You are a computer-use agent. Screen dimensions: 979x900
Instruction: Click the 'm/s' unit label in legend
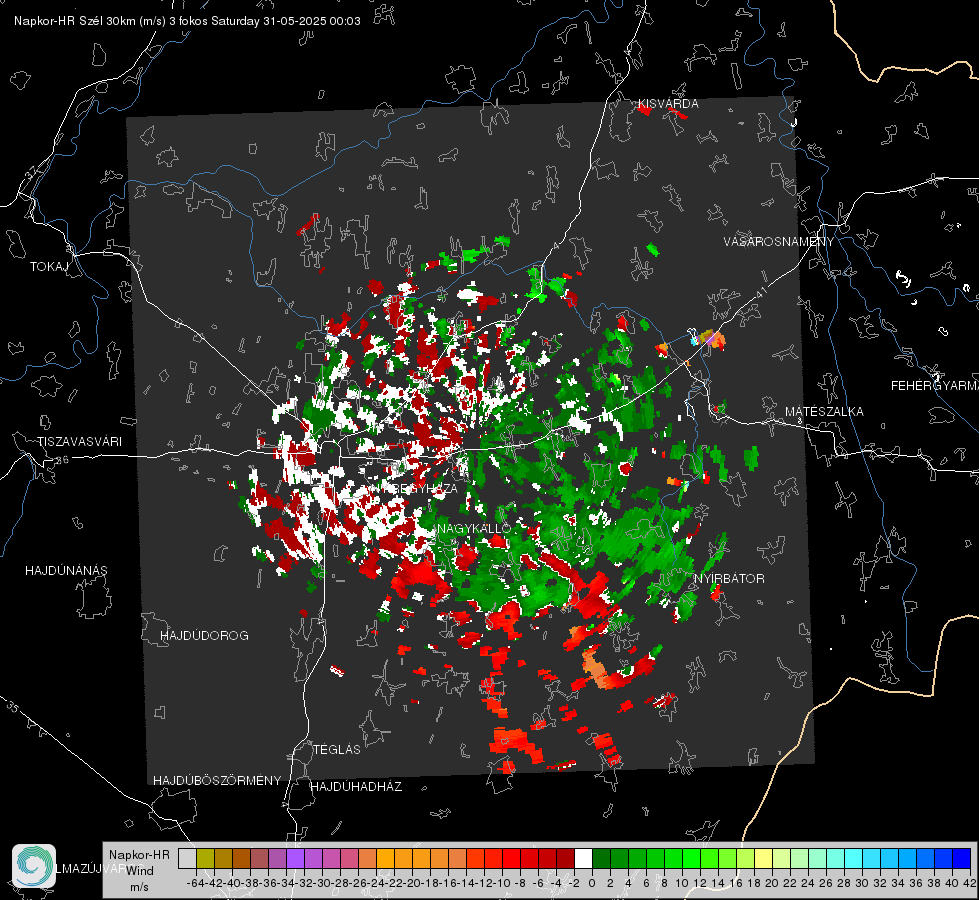(139, 887)
